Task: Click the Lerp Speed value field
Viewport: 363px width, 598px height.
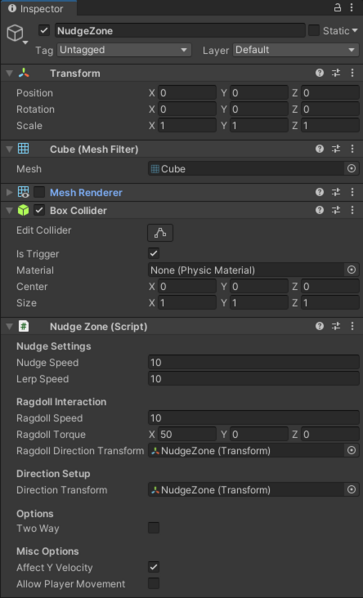Action: [x=254, y=379]
